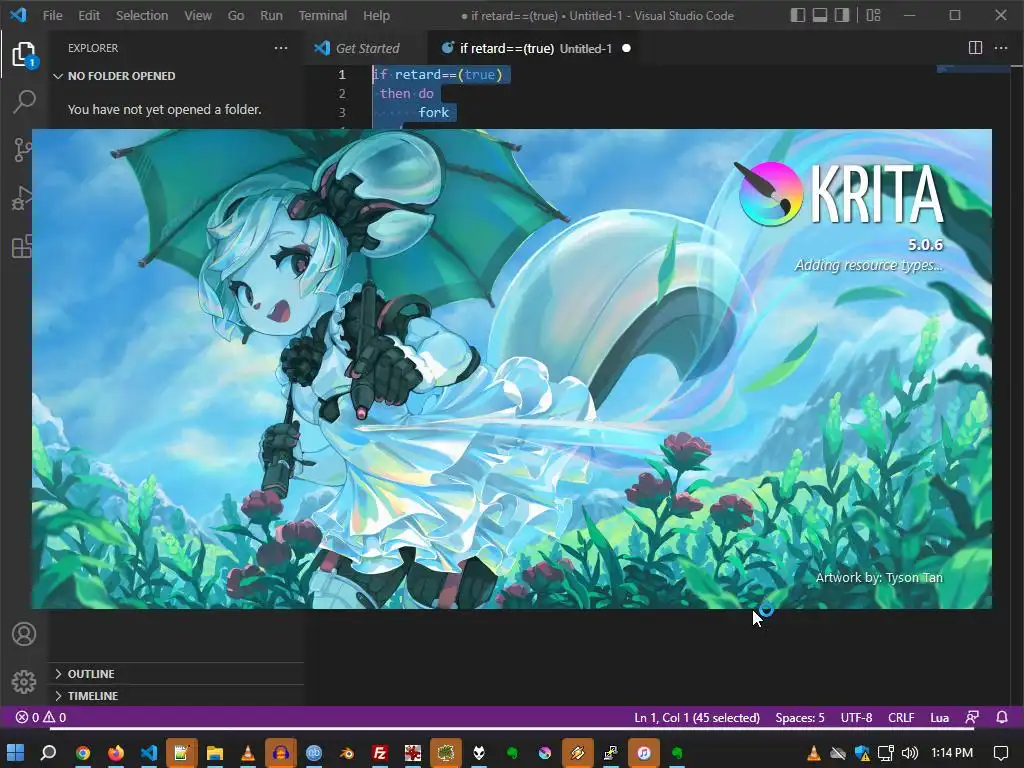Open Blender from the taskbar
1024x768 pixels.
pos(347,753)
